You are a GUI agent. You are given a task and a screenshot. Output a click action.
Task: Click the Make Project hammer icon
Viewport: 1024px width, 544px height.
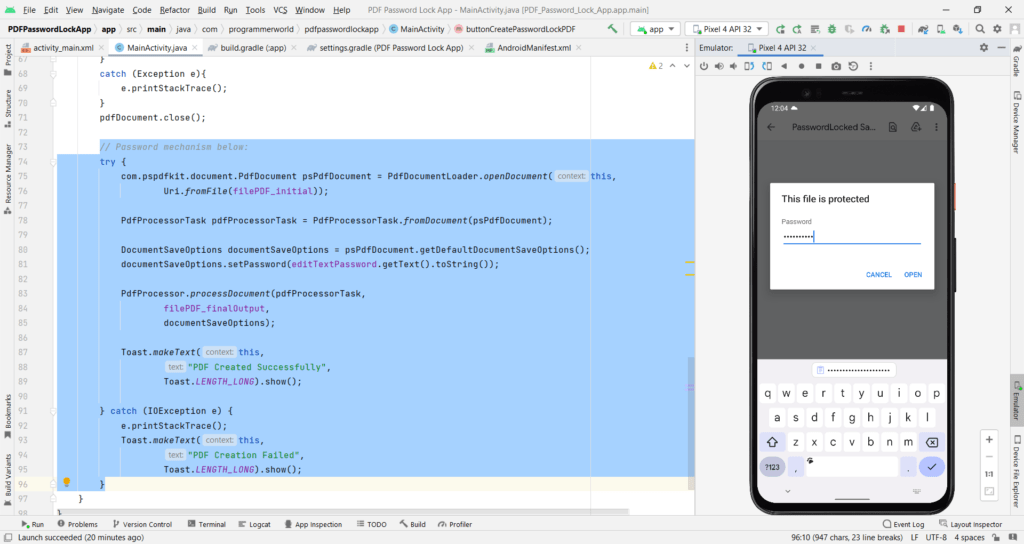(612, 29)
